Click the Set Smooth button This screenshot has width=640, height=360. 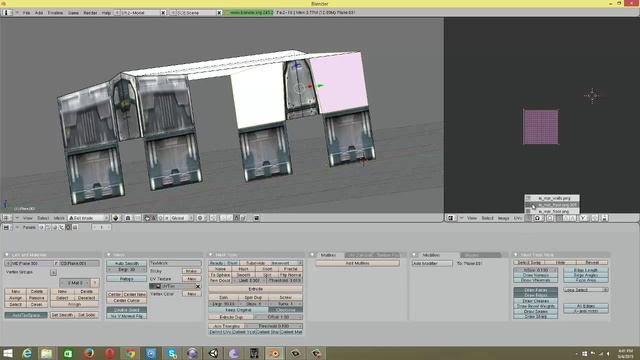tap(62, 315)
